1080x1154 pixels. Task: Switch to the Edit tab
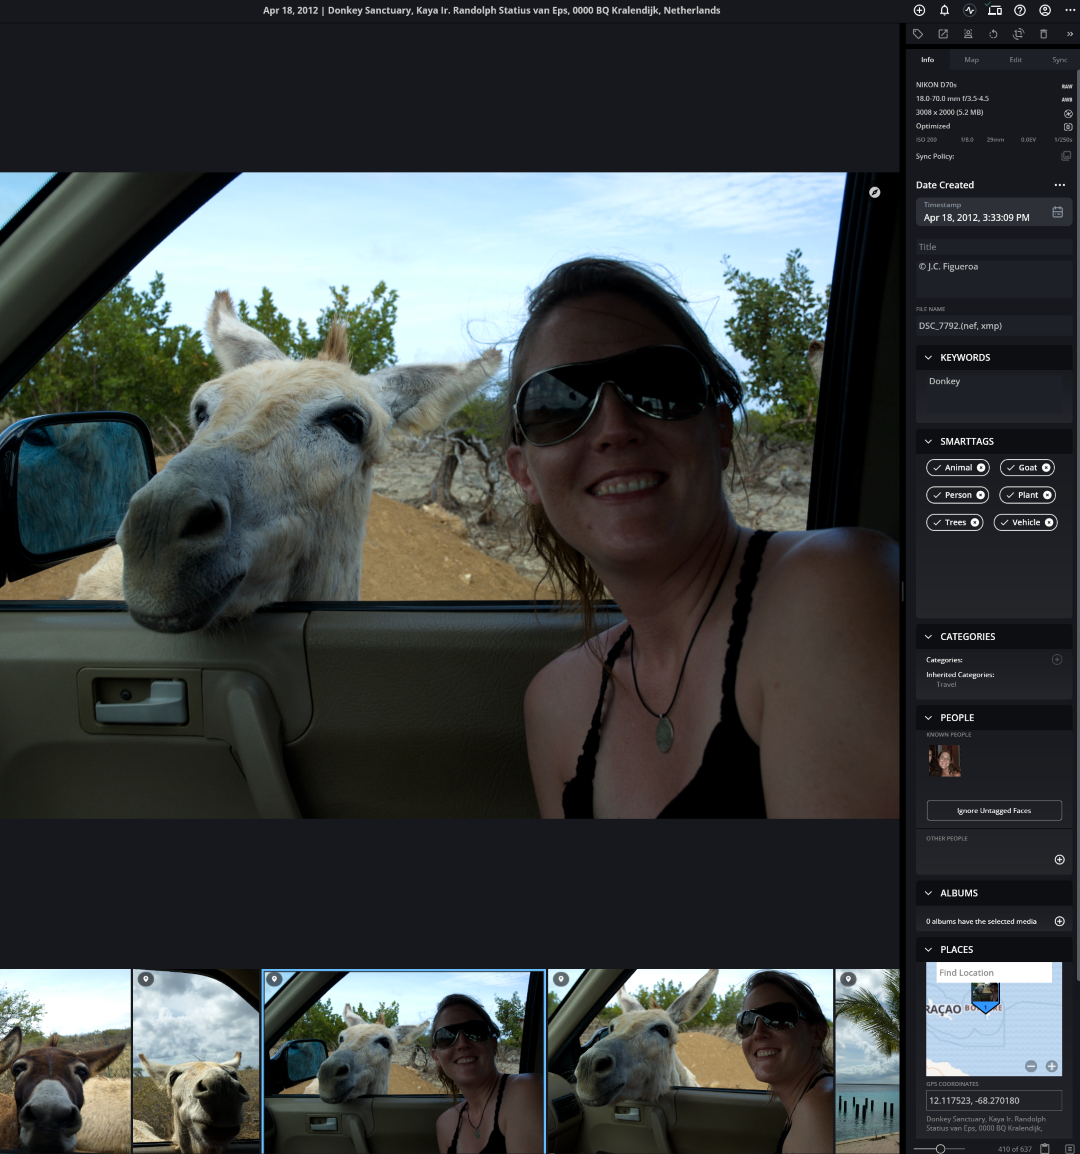(x=1015, y=60)
